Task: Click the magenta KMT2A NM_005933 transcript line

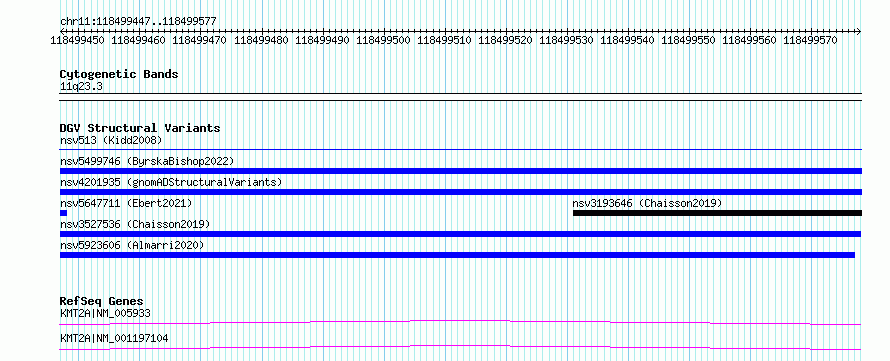Action: [460, 322]
